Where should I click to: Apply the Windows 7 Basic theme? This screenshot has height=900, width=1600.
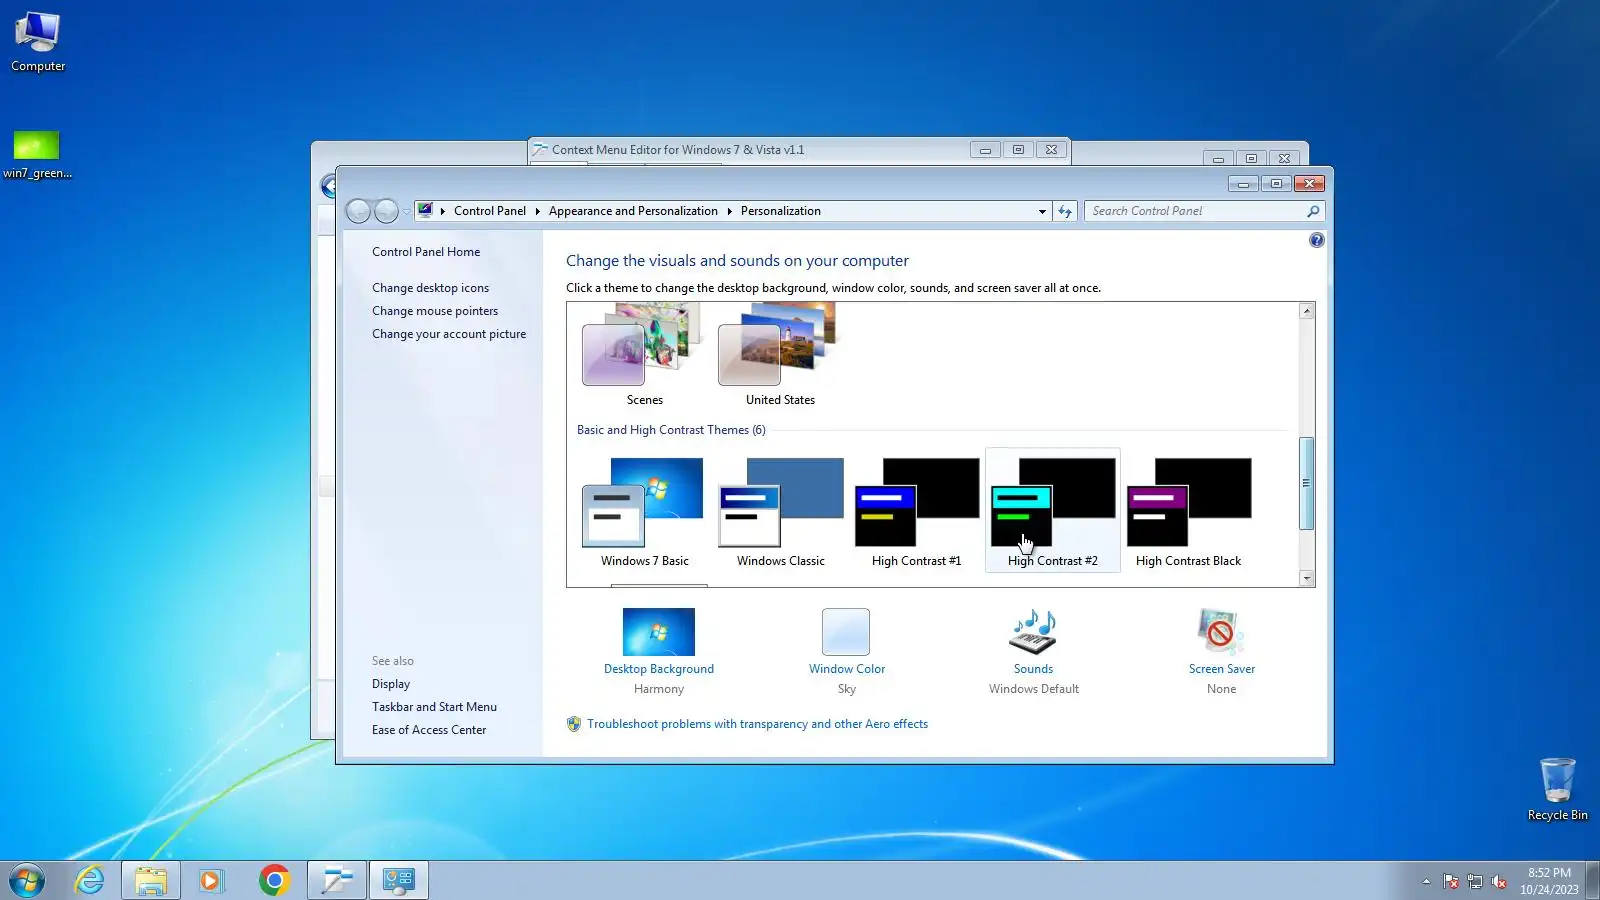(644, 511)
